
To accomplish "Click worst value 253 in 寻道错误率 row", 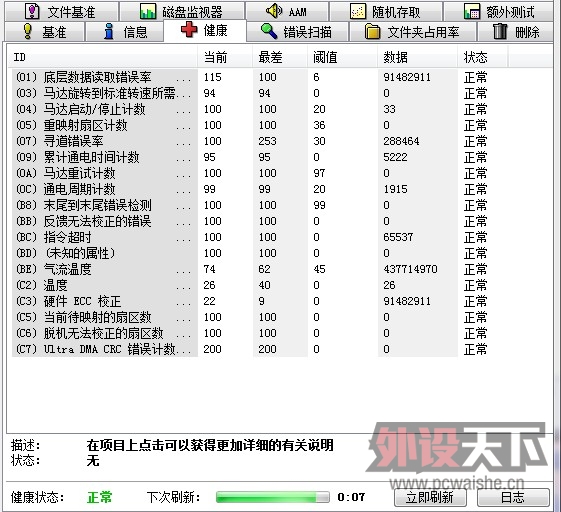I will pos(267,141).
